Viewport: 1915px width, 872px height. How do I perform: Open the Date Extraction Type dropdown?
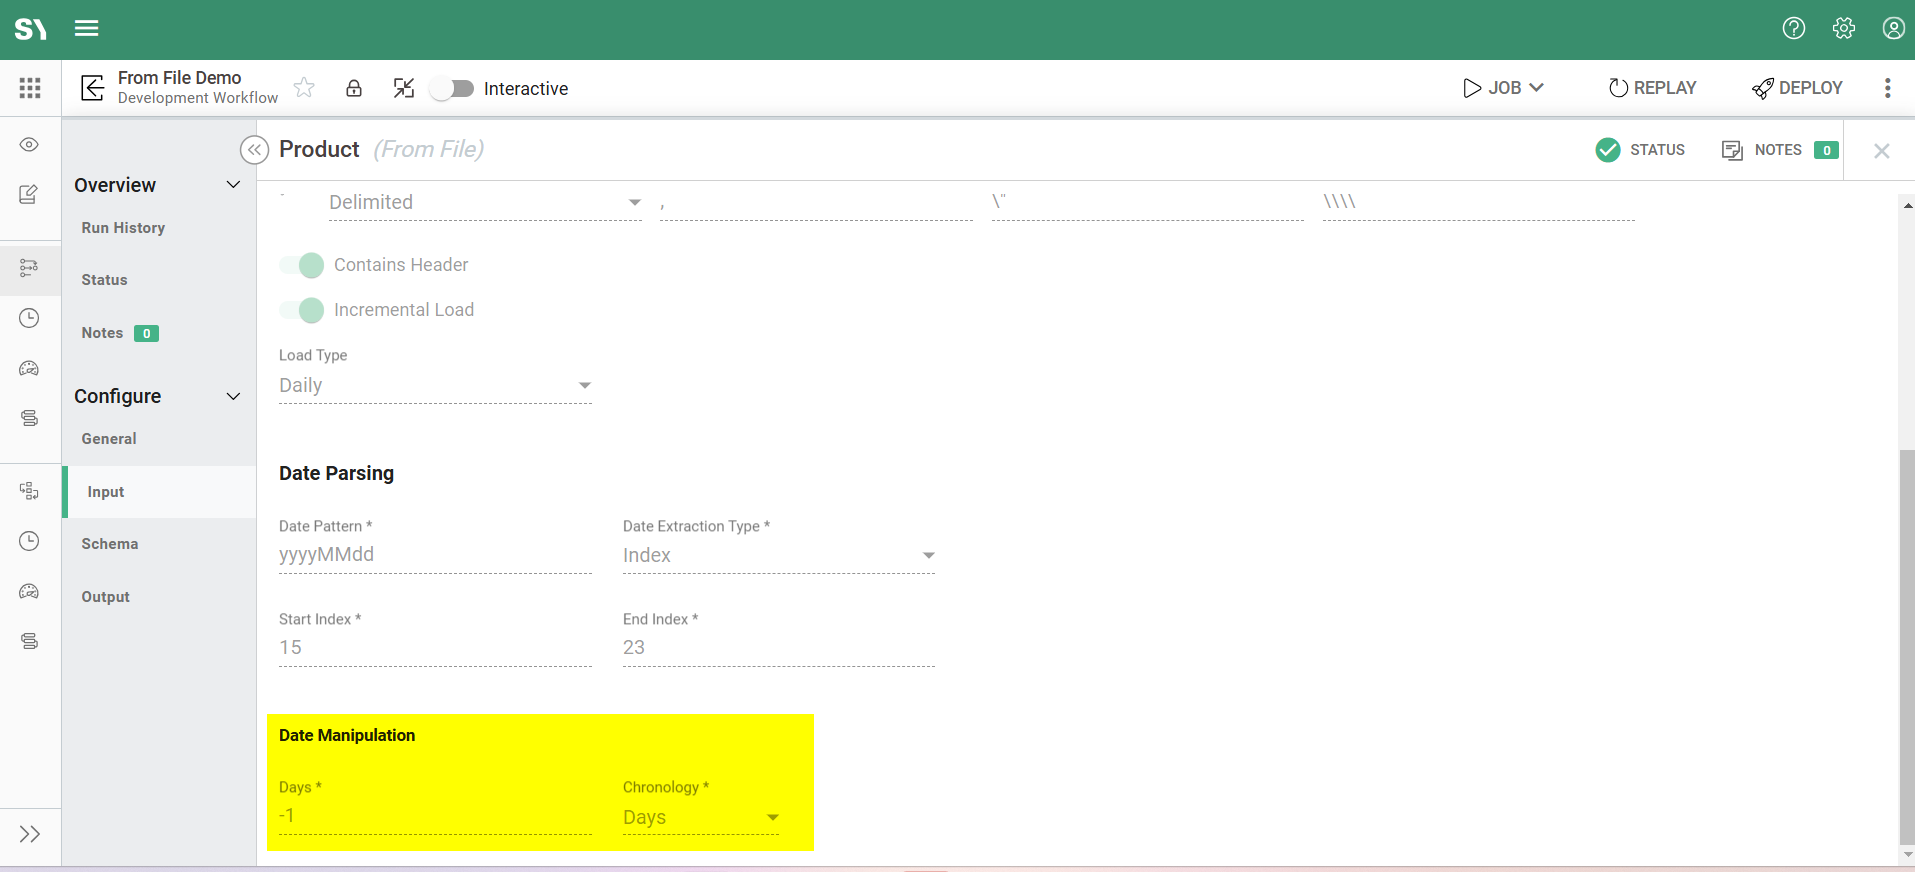point(778,556)
